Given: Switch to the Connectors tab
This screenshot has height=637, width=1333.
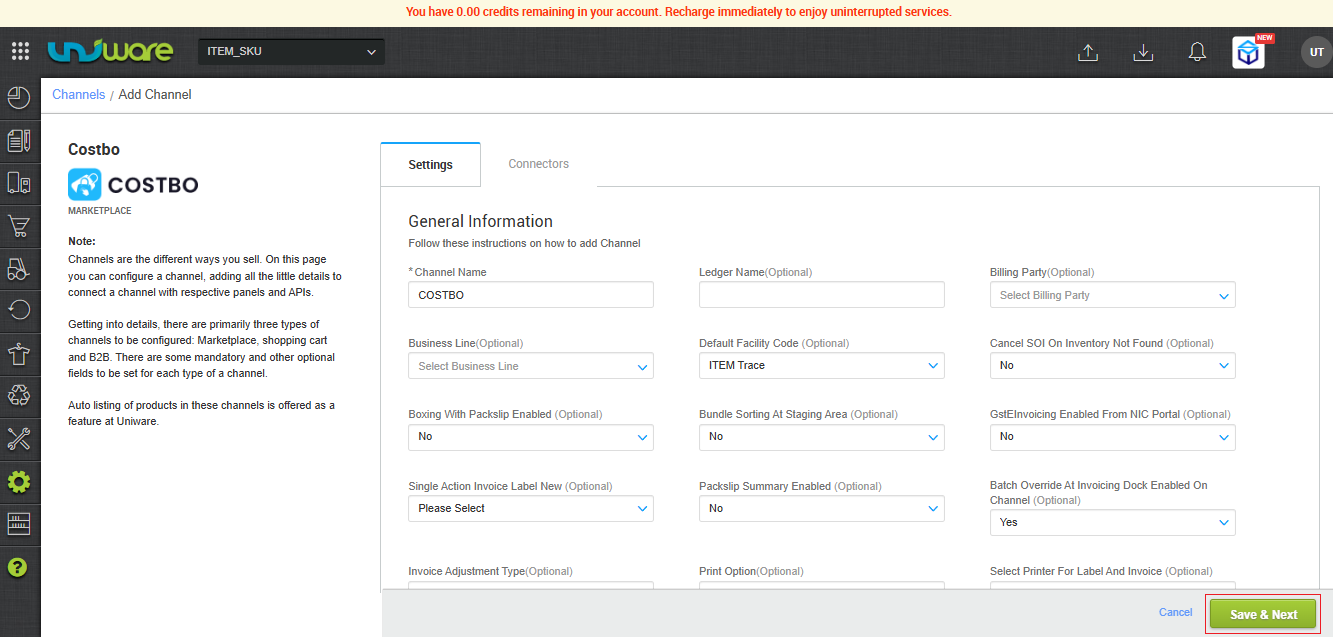Looking at the screenshot, I should (538, 164).
